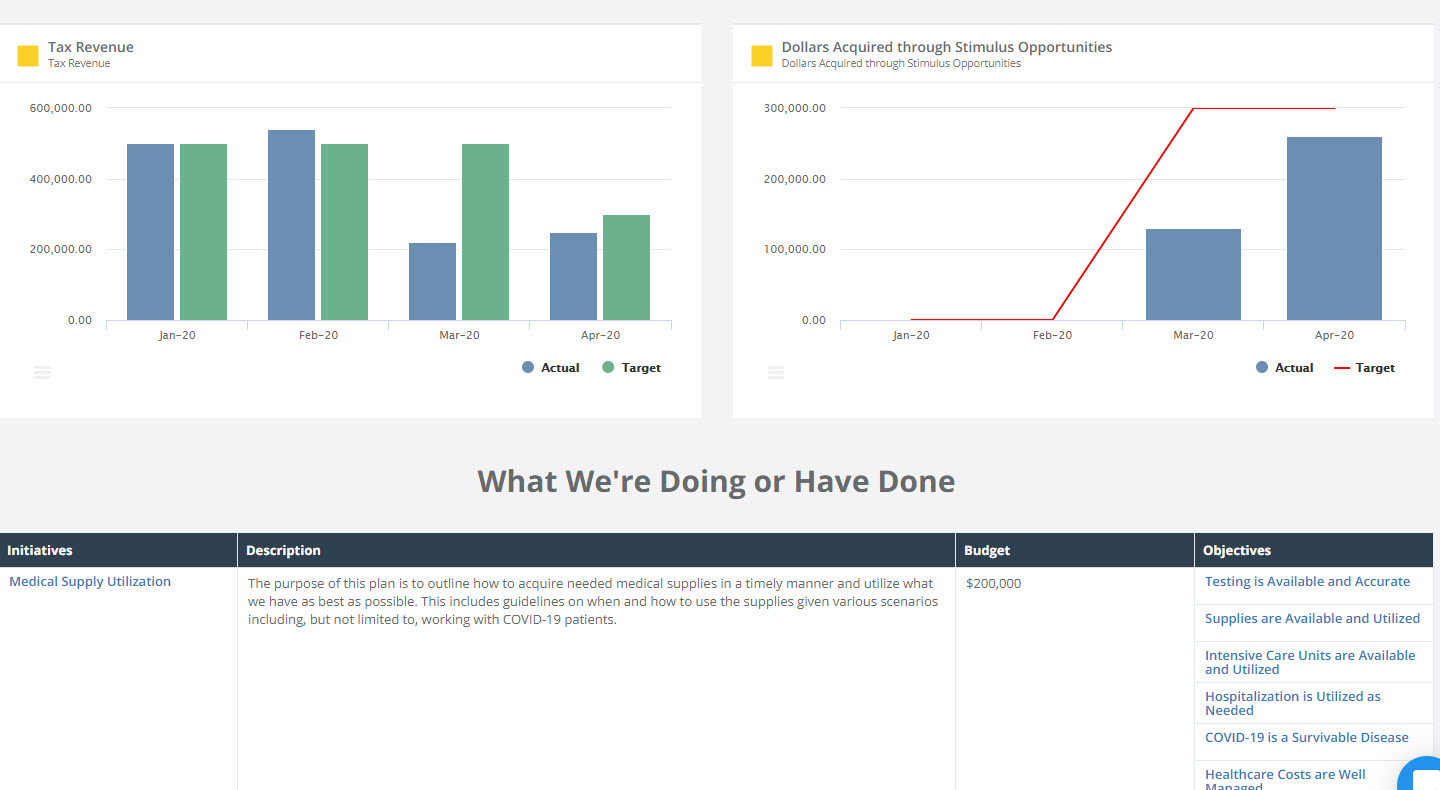Viewport: 1440px width, 790px height.
Task: Click the blue Actual legend dot on Tax Revenue
Action: pos(527,367)
